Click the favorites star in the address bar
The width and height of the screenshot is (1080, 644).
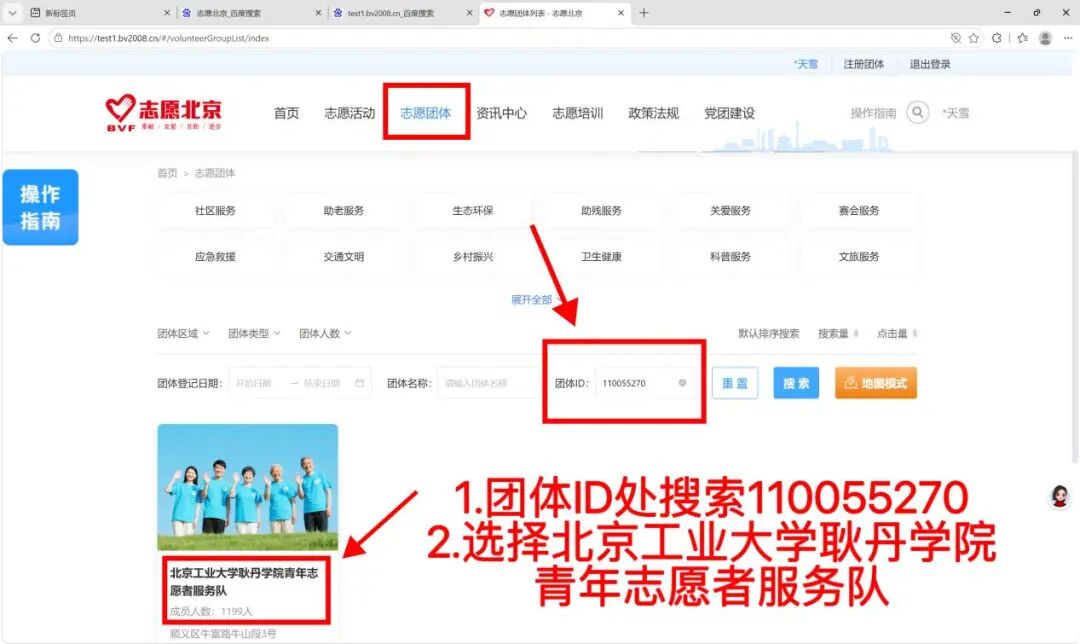click(x=973, y=38)
